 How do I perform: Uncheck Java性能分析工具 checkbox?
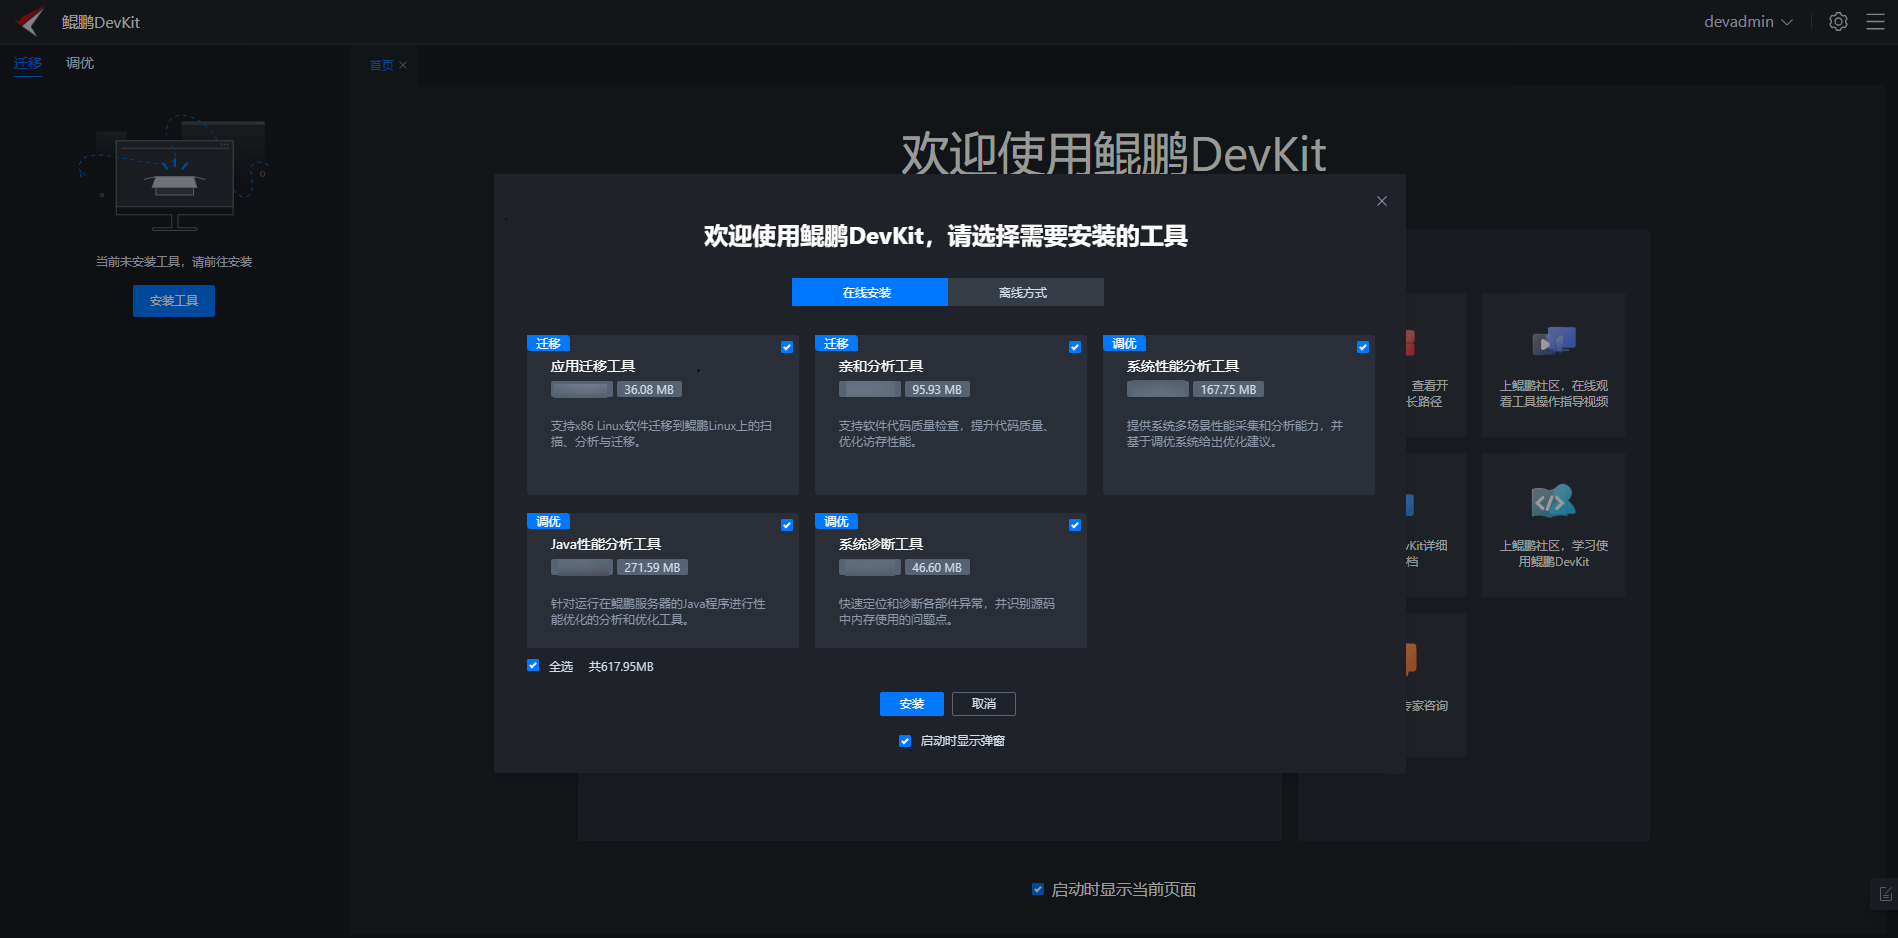pos(787,525)
